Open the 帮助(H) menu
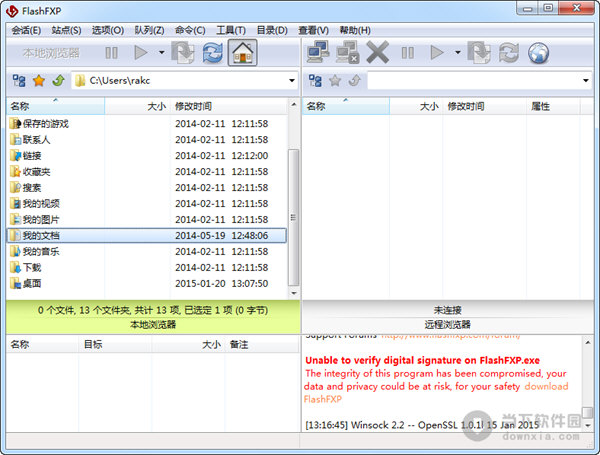The height and width of the screenshot is (455, 600). point(355,30)
